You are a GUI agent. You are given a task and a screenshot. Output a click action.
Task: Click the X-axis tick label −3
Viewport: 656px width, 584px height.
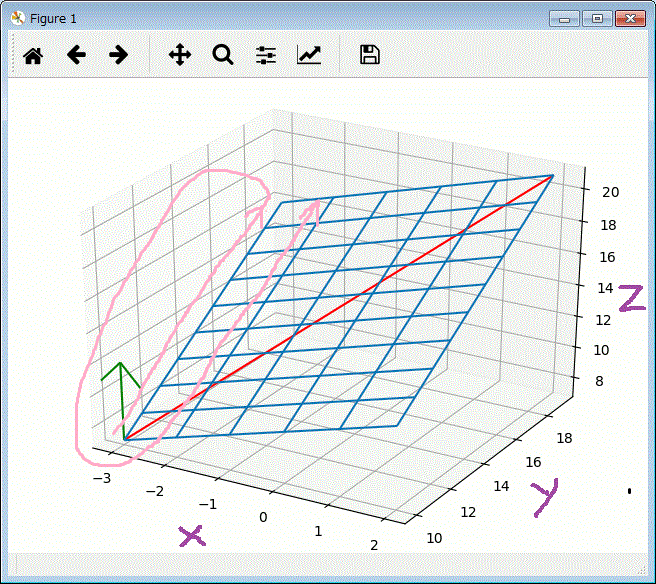point(101,477)
